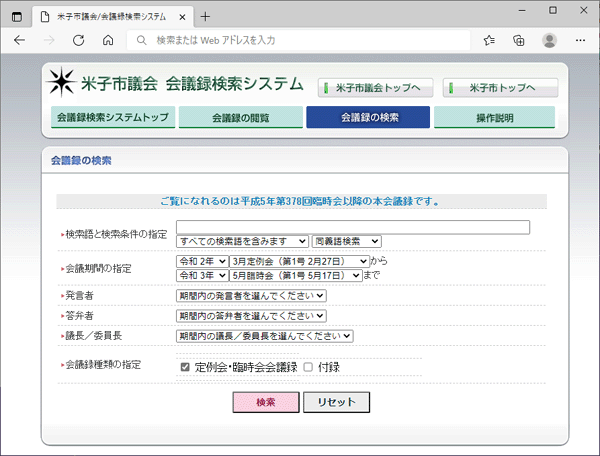Click the notice ご覧になれるのは平成5年 text
Viewport: 600px width, 456px height.
(299, 201)
